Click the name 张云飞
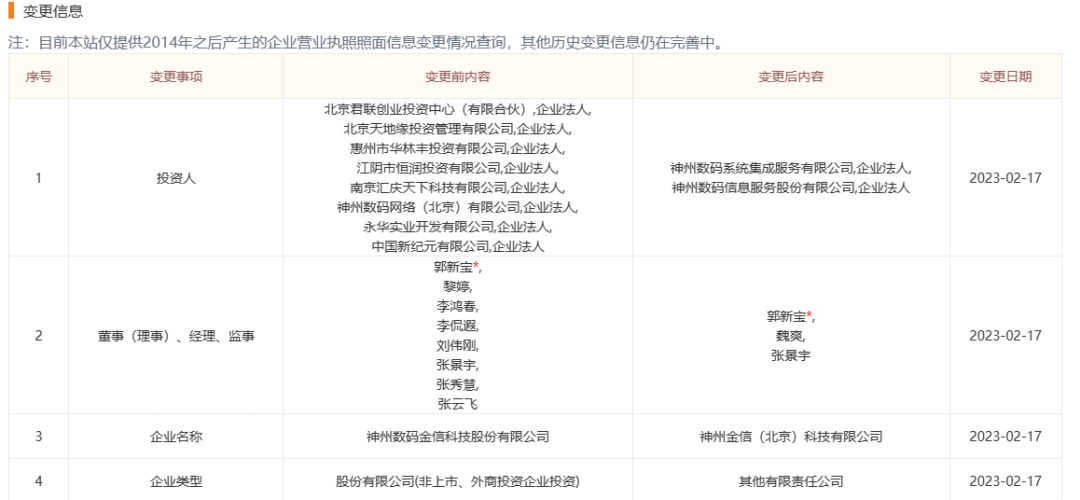Screen dimensions: 1080x500 [x=457, y=404]
